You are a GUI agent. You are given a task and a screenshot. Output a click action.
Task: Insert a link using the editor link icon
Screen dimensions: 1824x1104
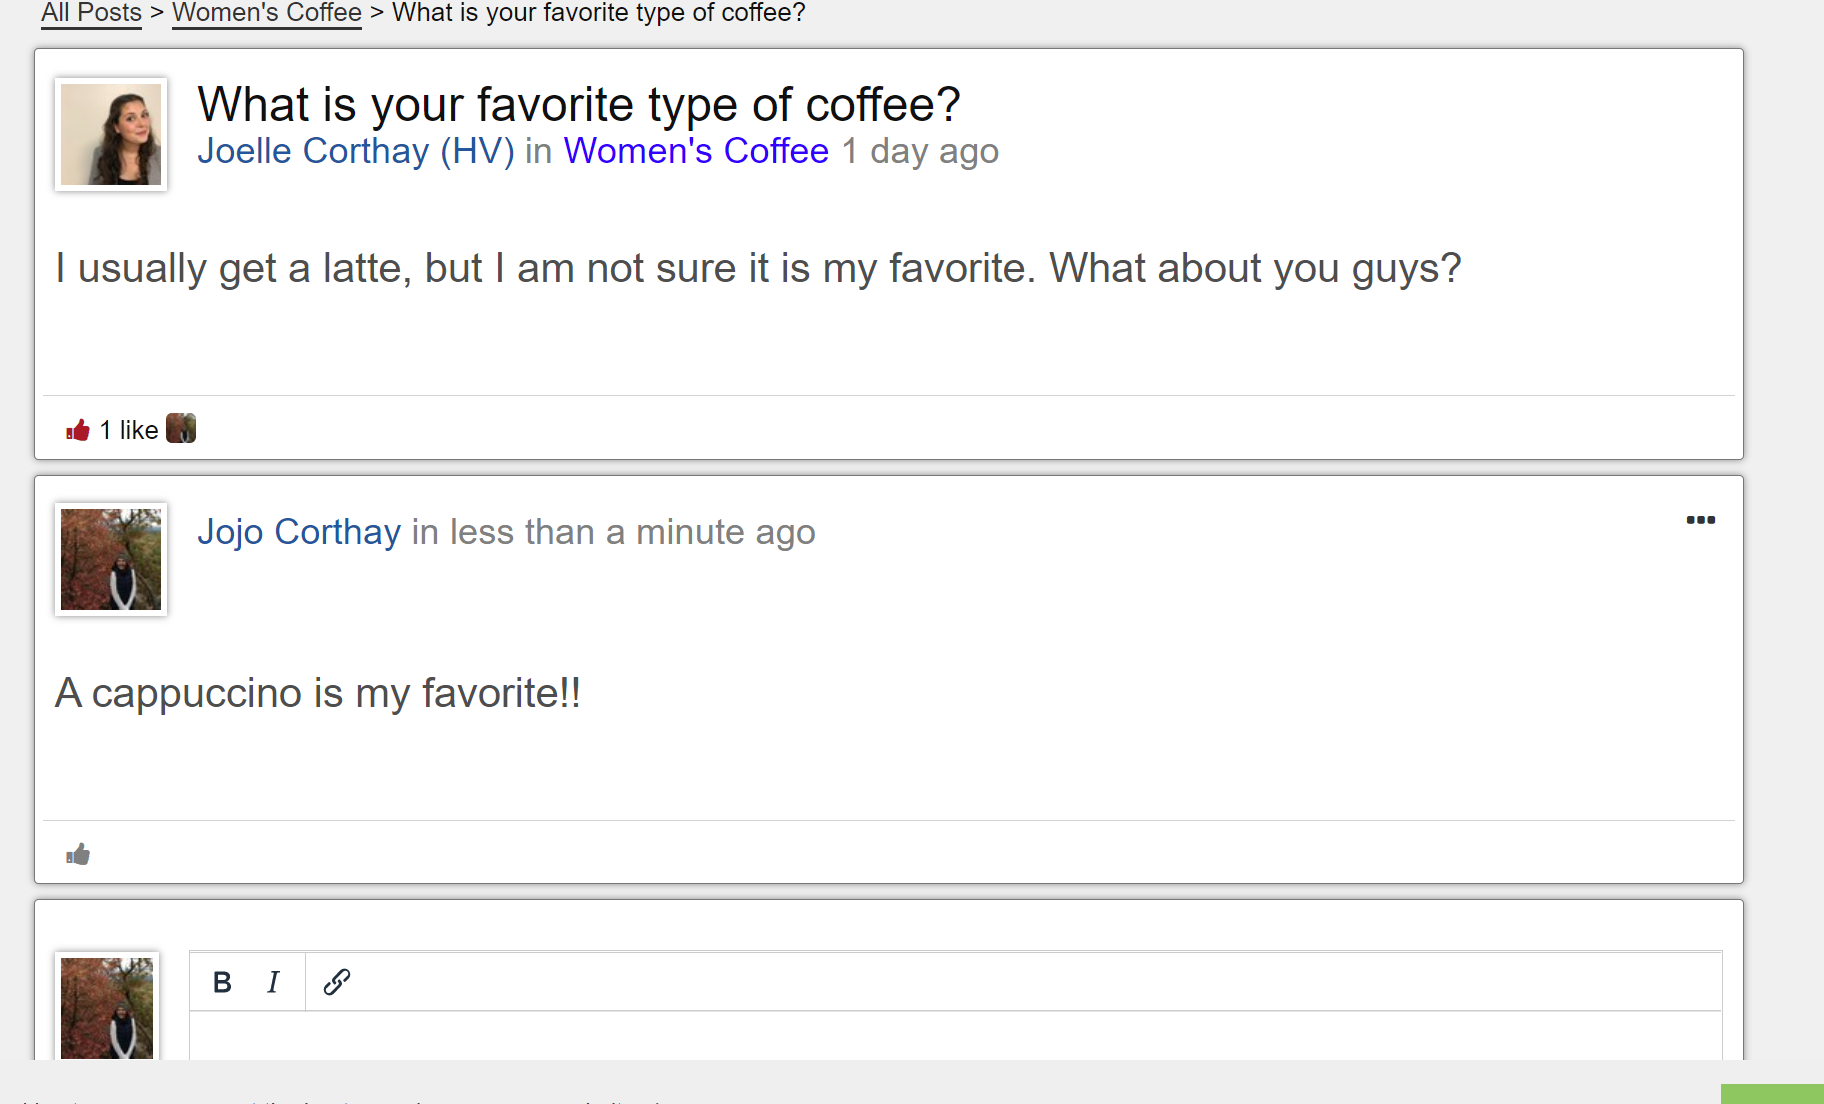click(337, 982)
